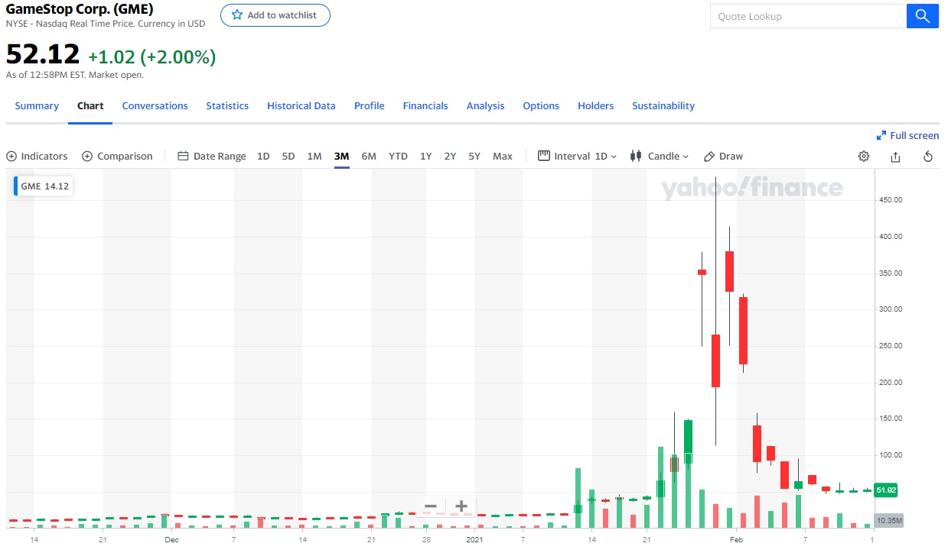Choose the YTD range option
The image size is (948, 553).
point(398,156)
